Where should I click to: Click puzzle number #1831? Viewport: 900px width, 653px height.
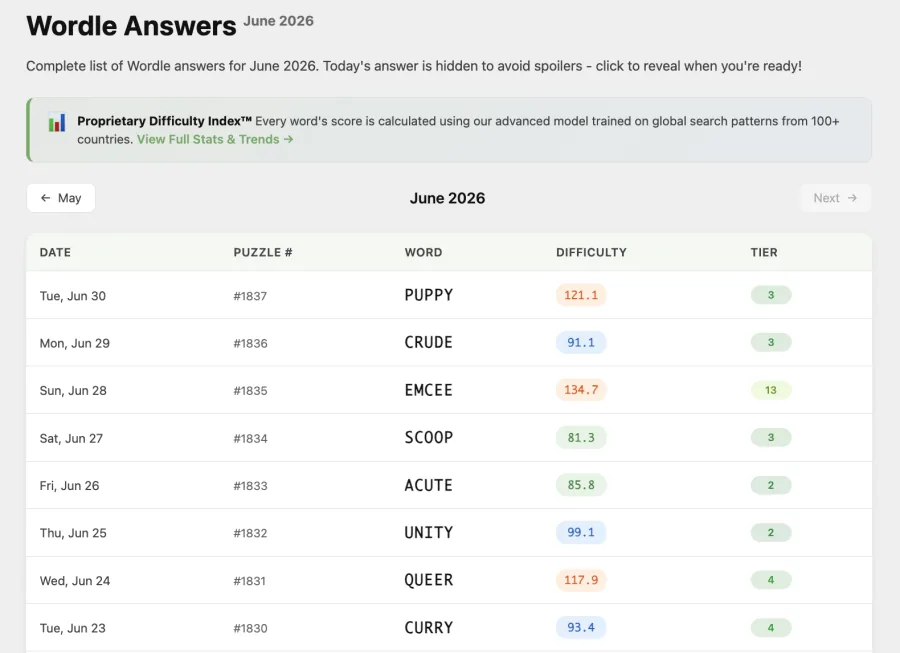(250, 581)
